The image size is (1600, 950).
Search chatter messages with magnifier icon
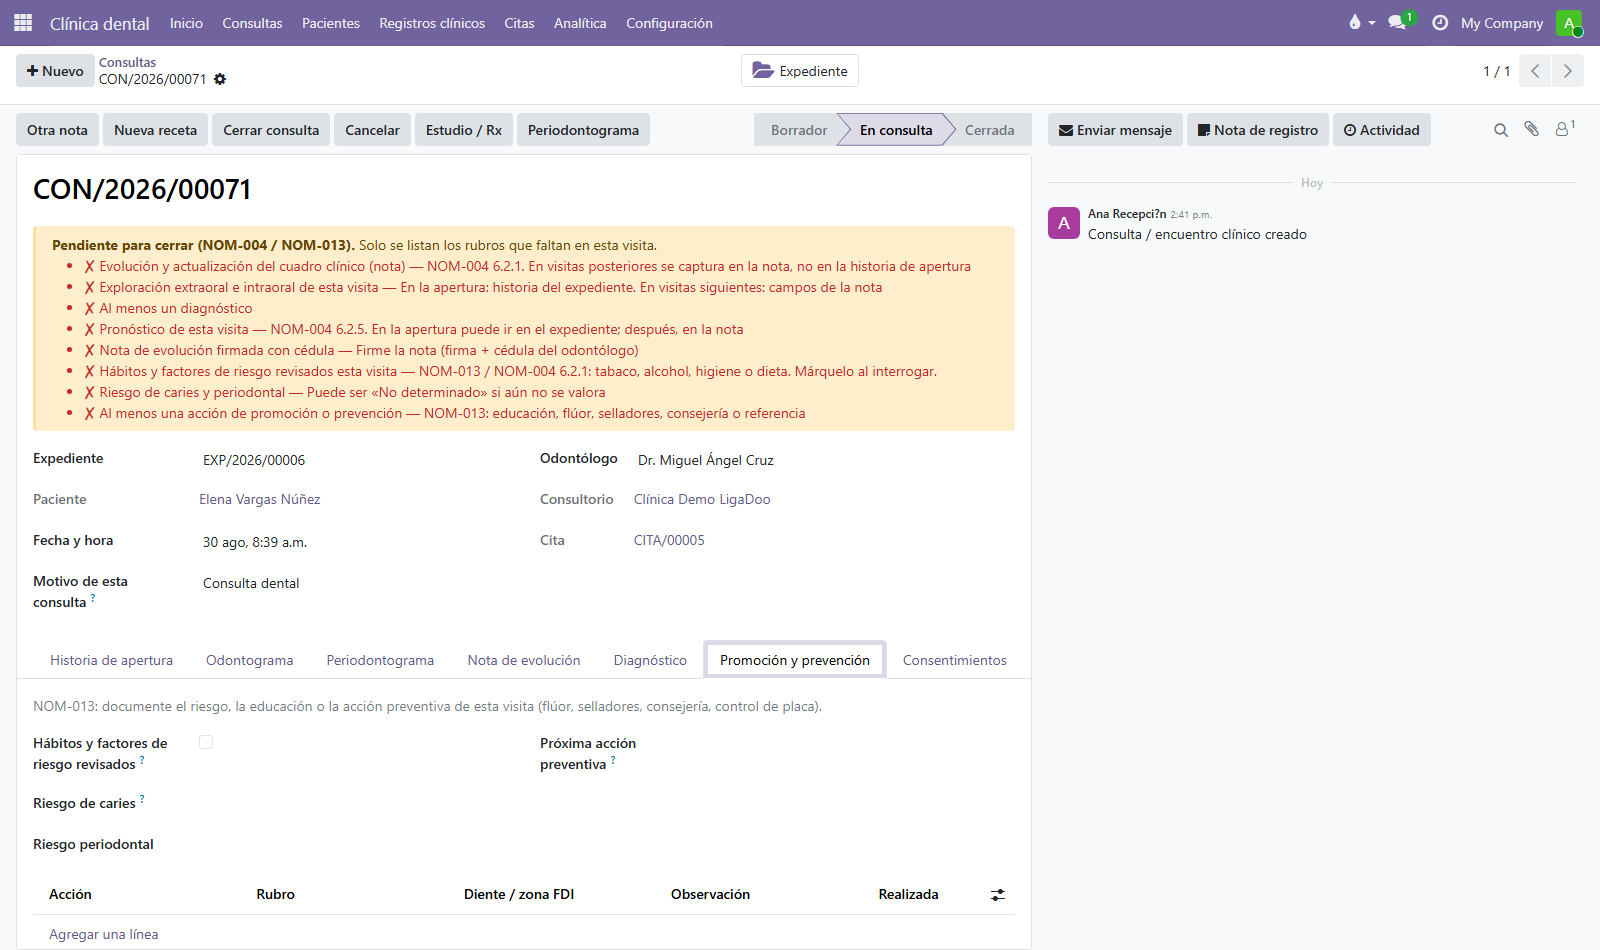[x=1501, y=130]
